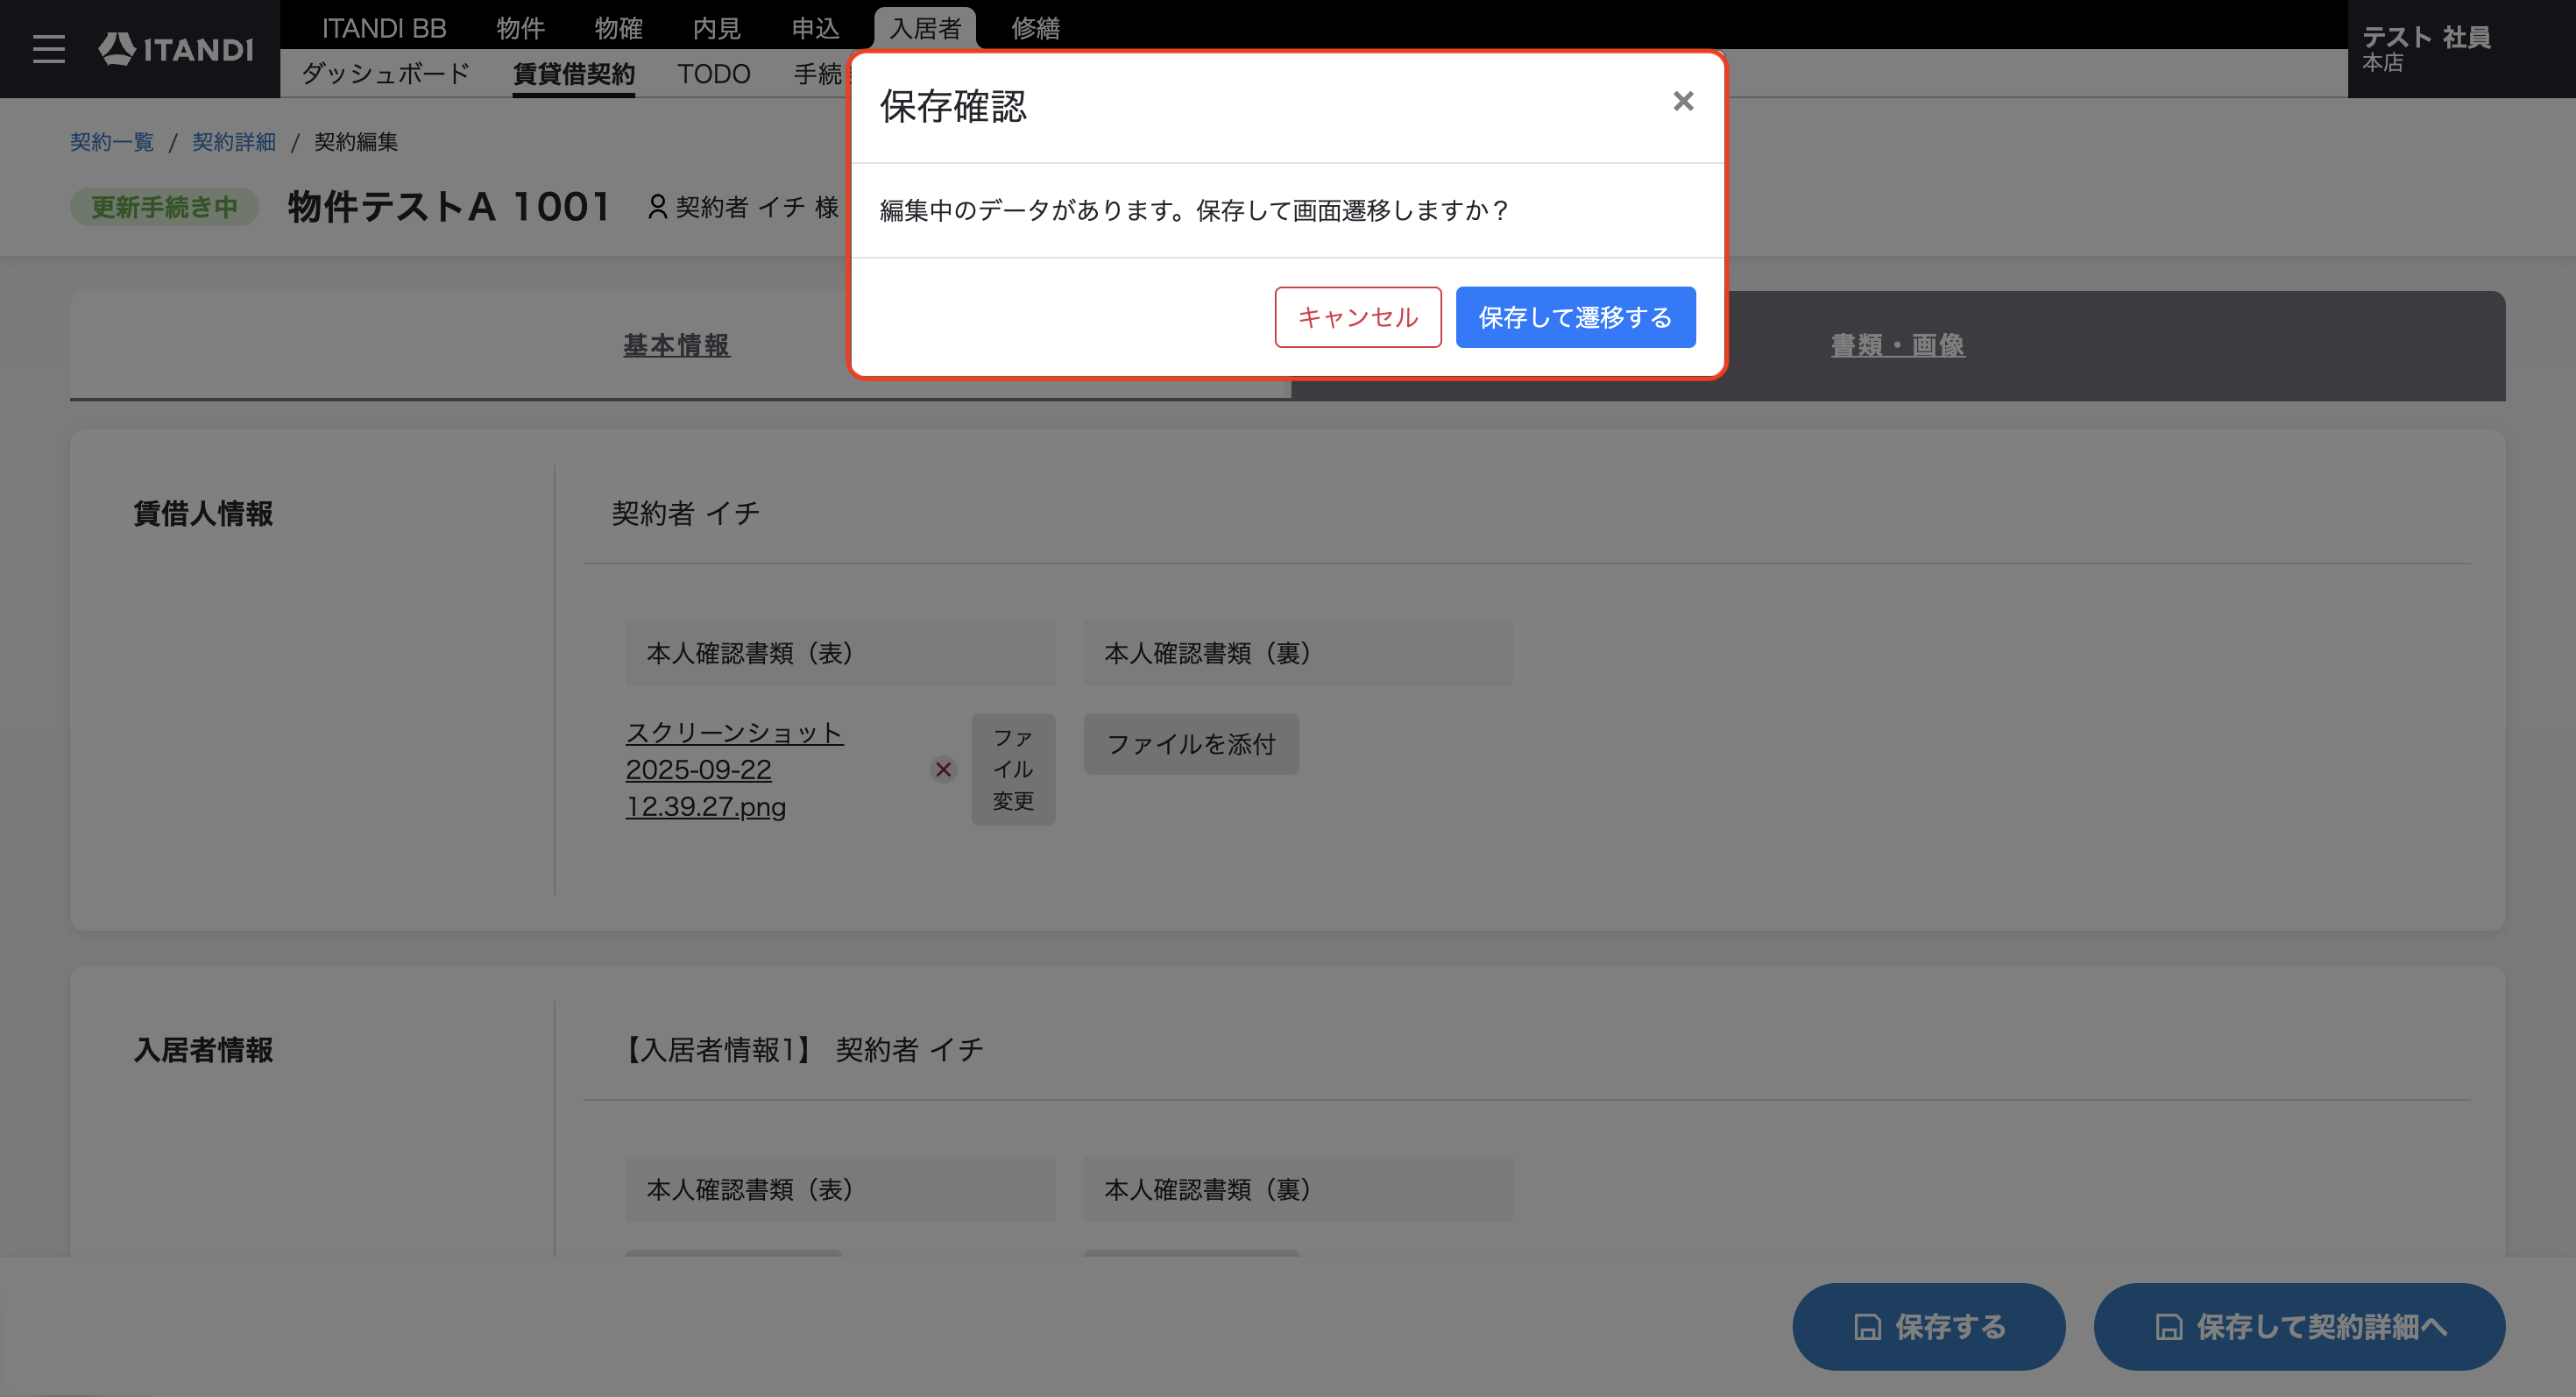This screenshot has height=1397, width=2576.
Task: Click the キャンセル button
Action: pos(1358,317)
